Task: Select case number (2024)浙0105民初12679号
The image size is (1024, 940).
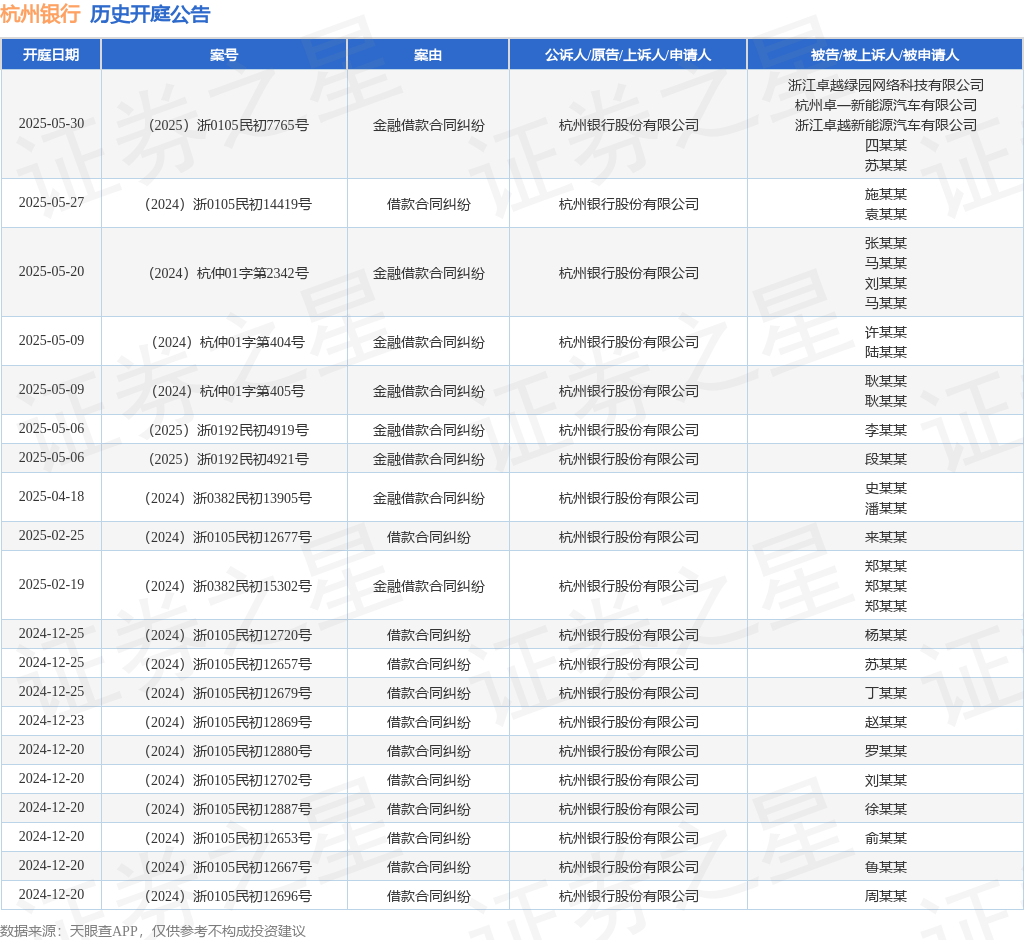Action: coord(228,693)
